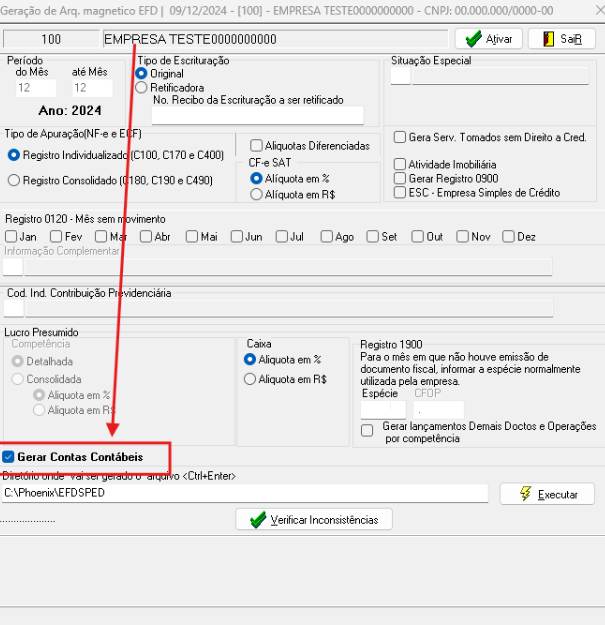Select Lucro Presumido Consolidada radio

18,379
